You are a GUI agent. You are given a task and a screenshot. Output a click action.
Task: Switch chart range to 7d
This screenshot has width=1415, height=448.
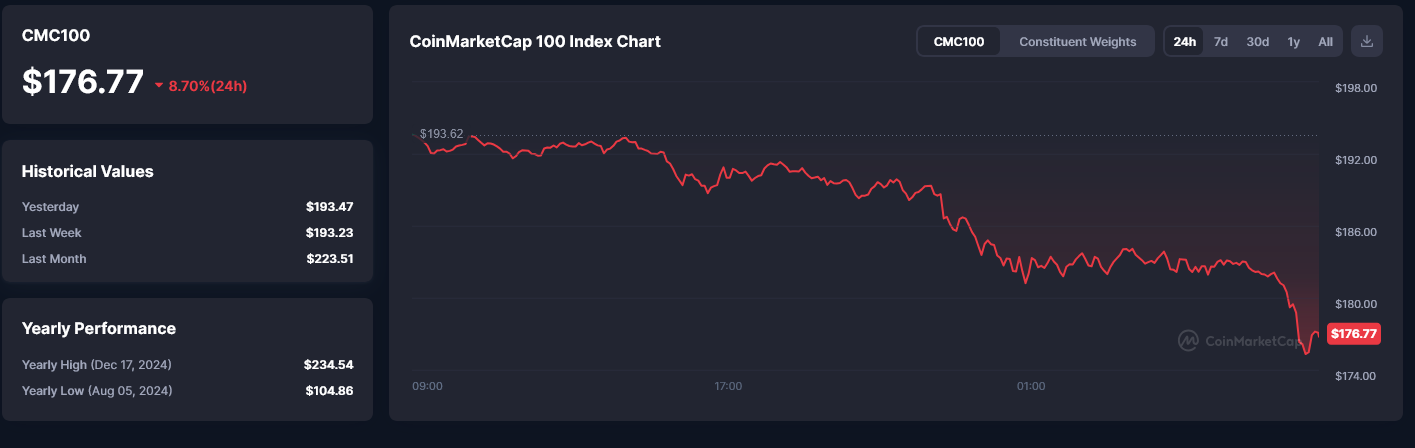1221,41
